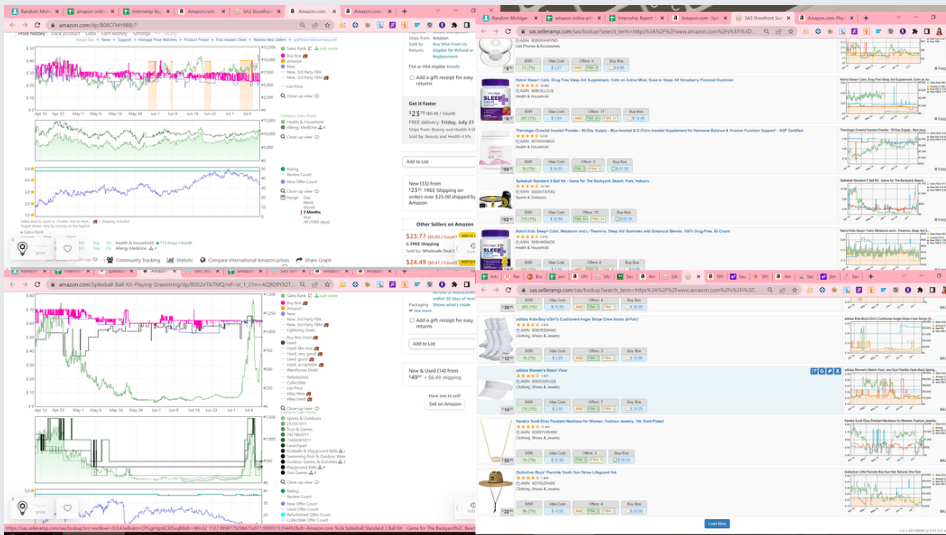Click Details link beside FSA or HSA eligible
Viewport: 946px width, 535px height.
tap(453, 66)
